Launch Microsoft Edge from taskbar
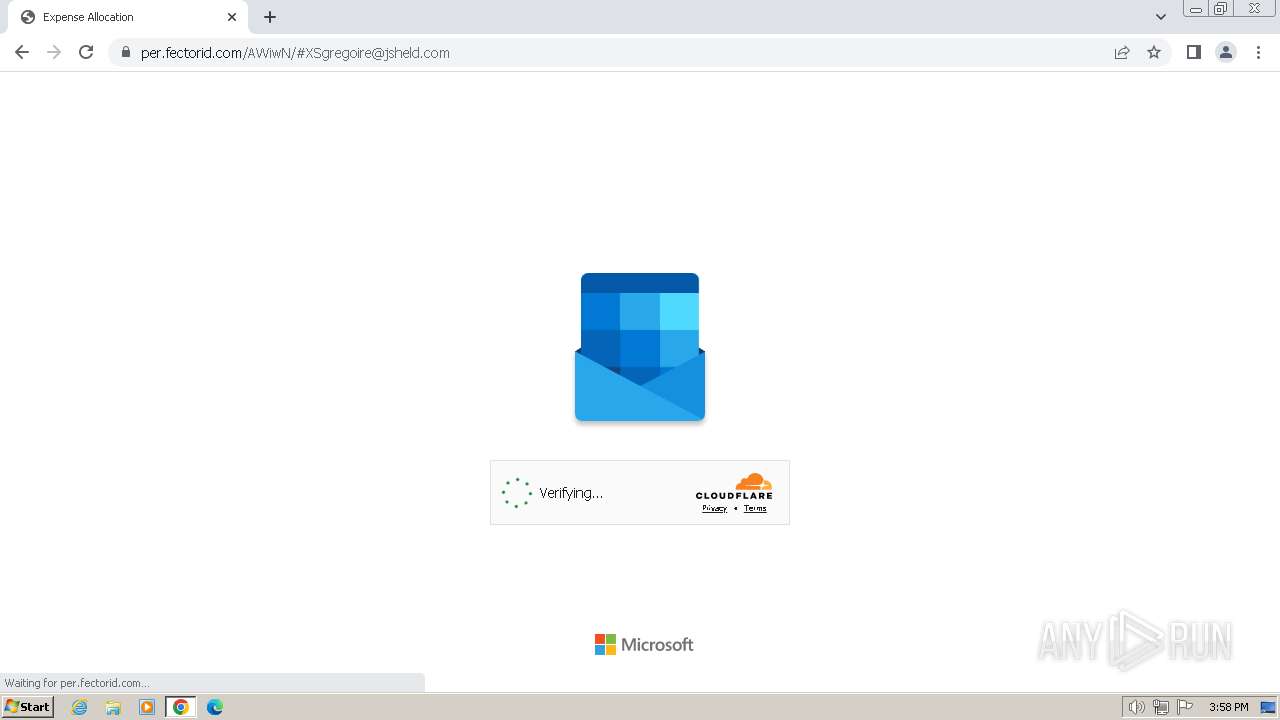The image size is (1280, 720). (215, 707)
